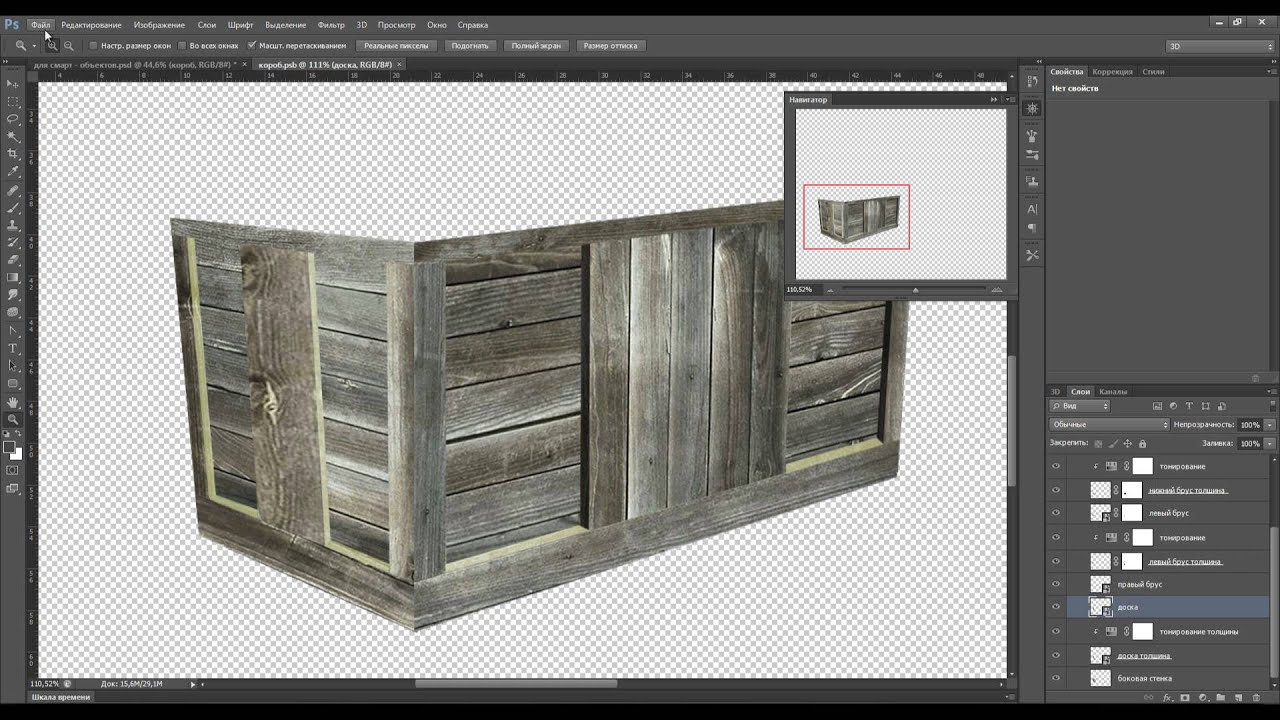Click the 'Подогнать' button
1280x720 pixels.
(x=470, y=45)
